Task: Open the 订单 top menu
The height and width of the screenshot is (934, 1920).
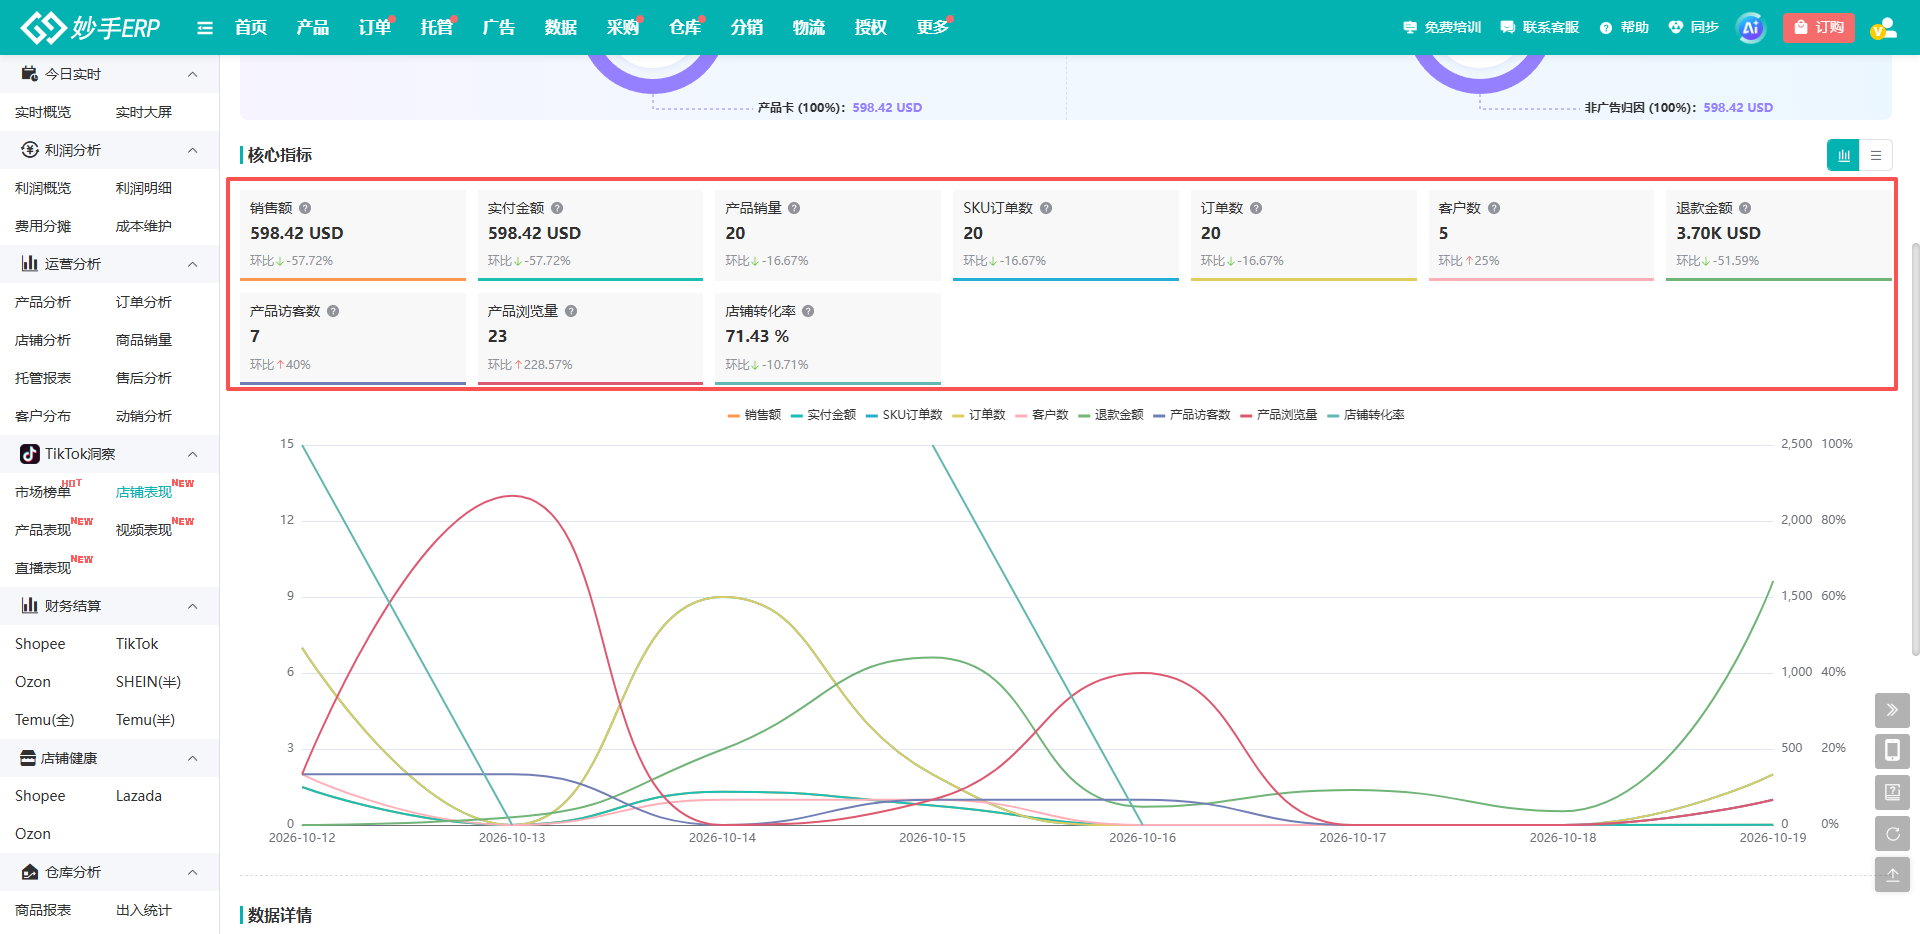Action: 375,27
